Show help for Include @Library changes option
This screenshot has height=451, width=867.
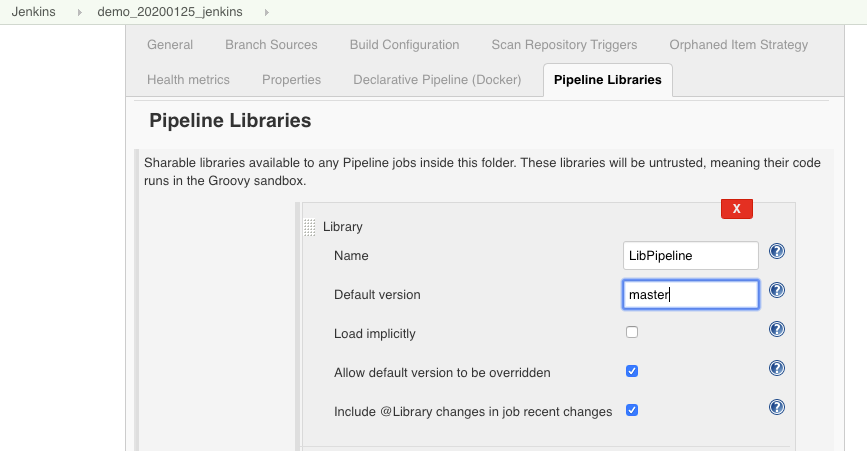tap(776, 407)
